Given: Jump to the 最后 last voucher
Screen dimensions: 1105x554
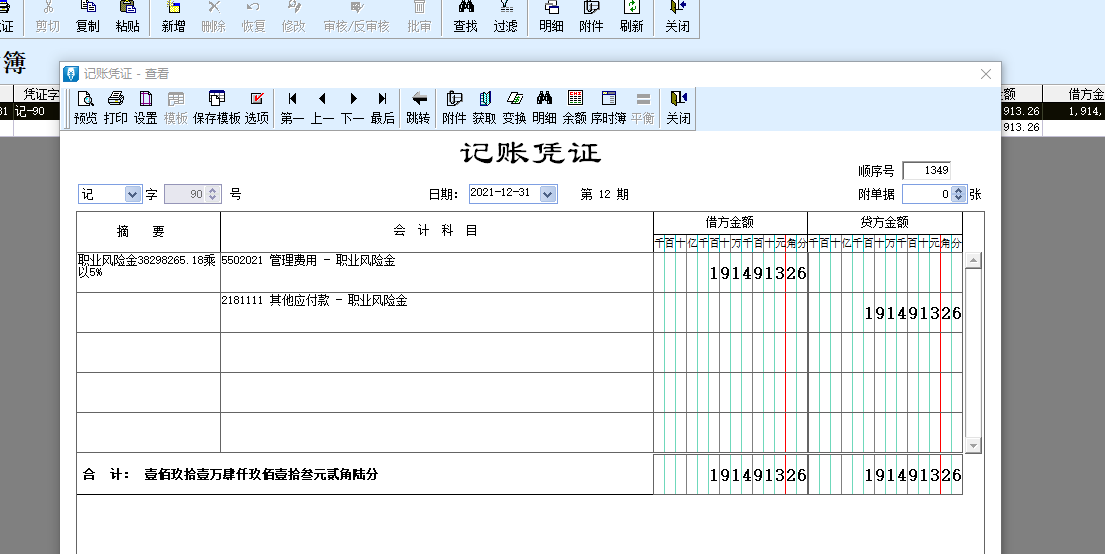Looking at the screenshot, I should 382,107.
